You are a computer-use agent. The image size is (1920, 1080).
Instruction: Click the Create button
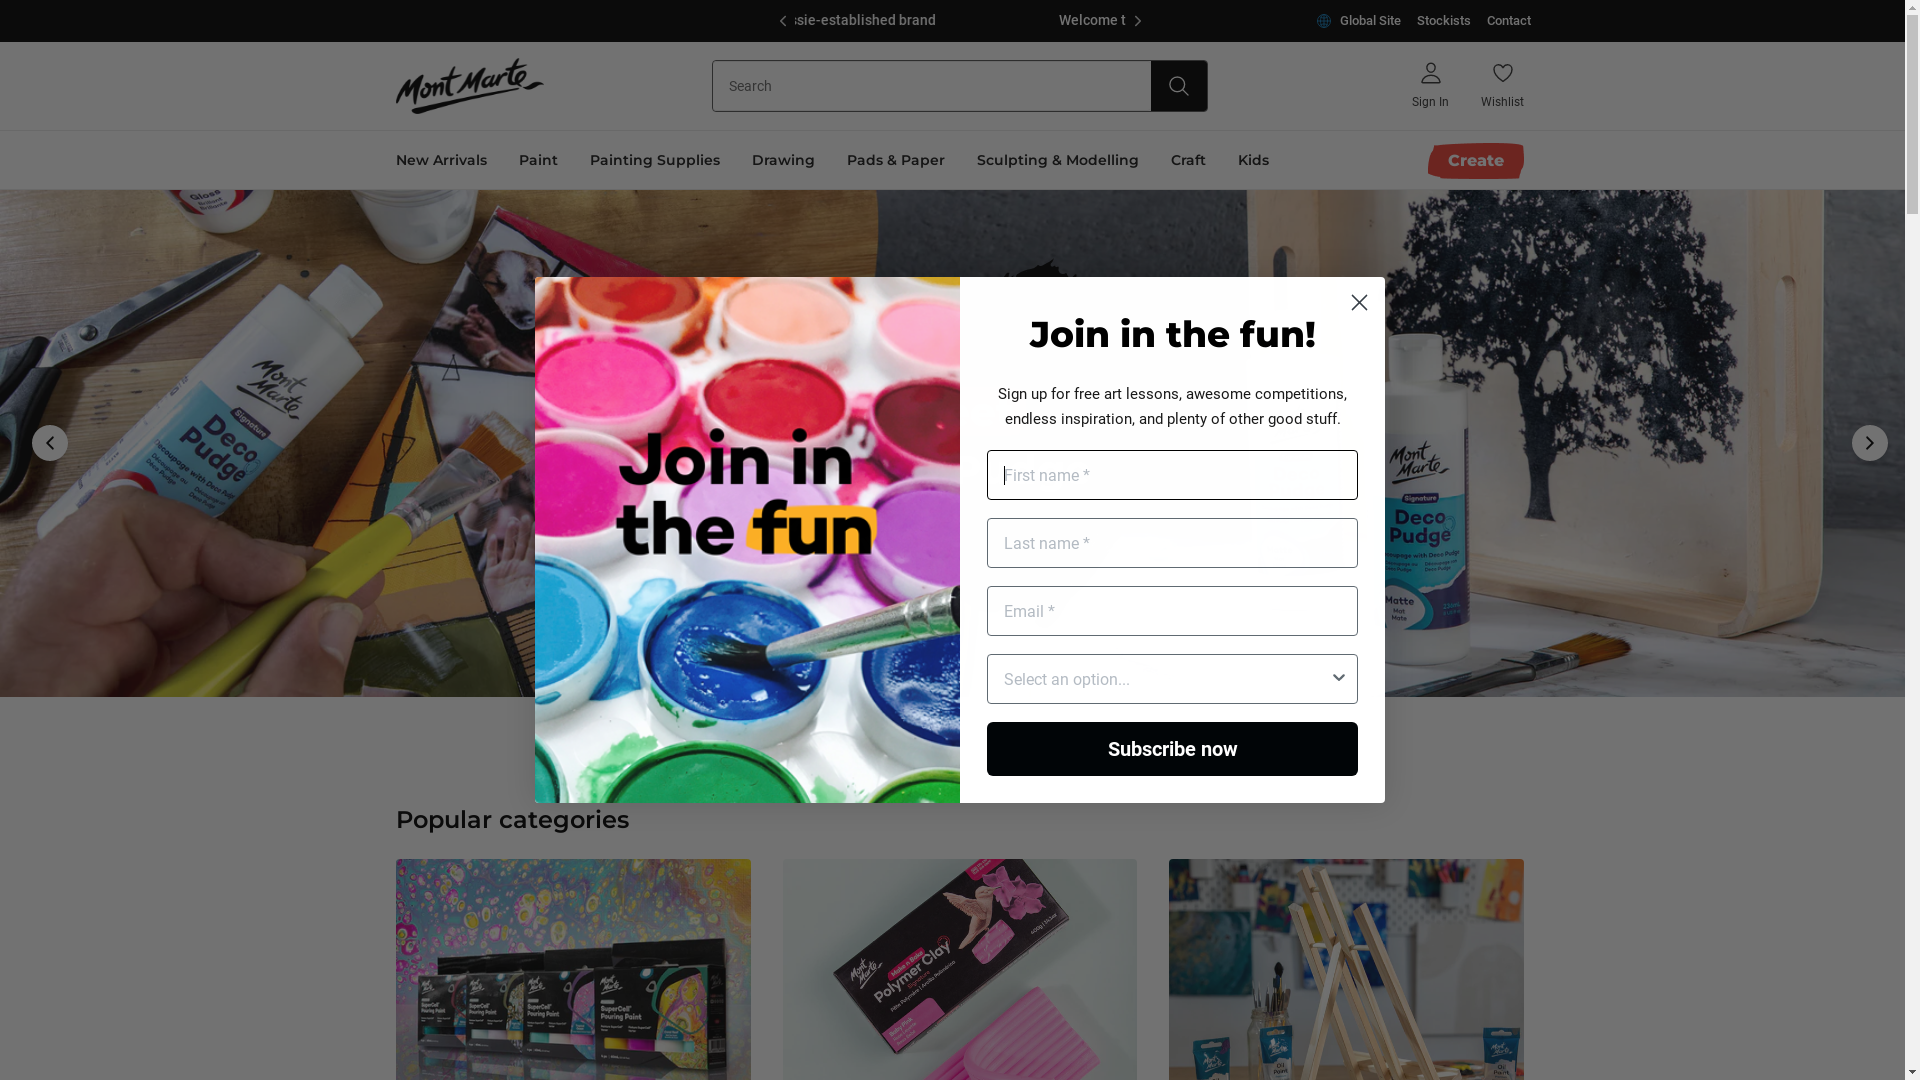[x=1476, y=161]
